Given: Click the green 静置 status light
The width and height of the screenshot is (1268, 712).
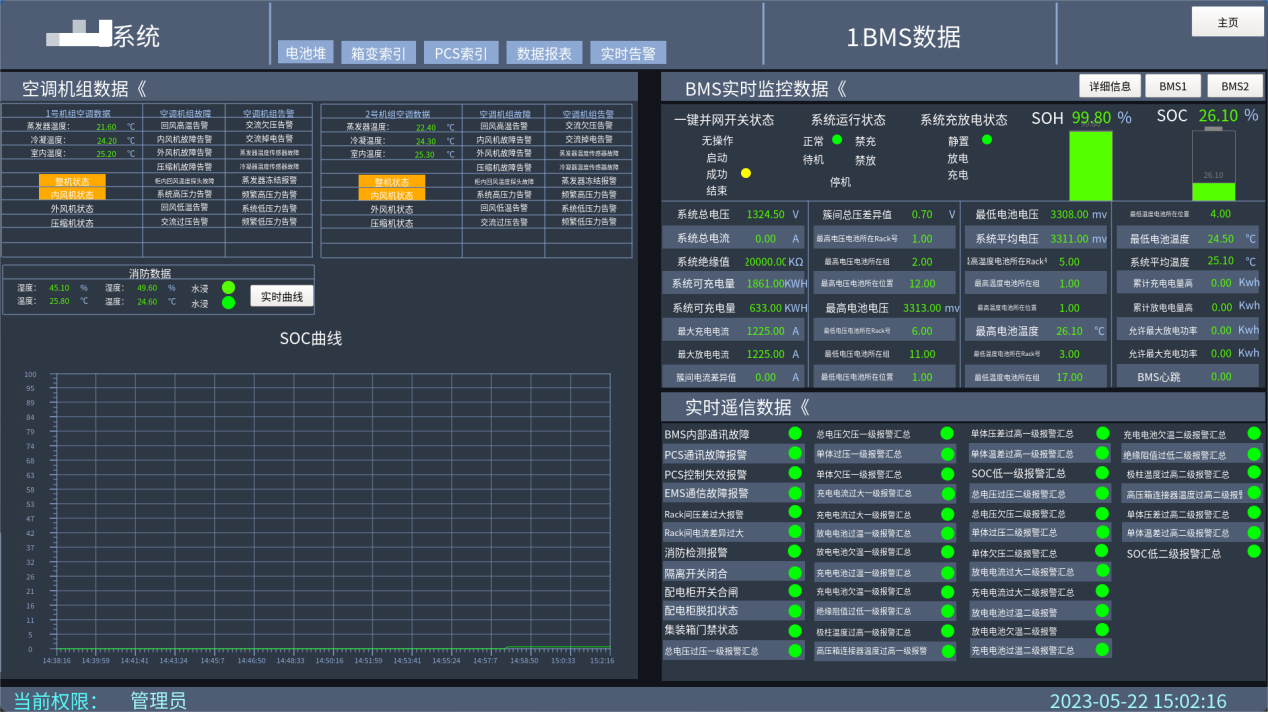Looking at the screenshot, I should coord(987,140).
